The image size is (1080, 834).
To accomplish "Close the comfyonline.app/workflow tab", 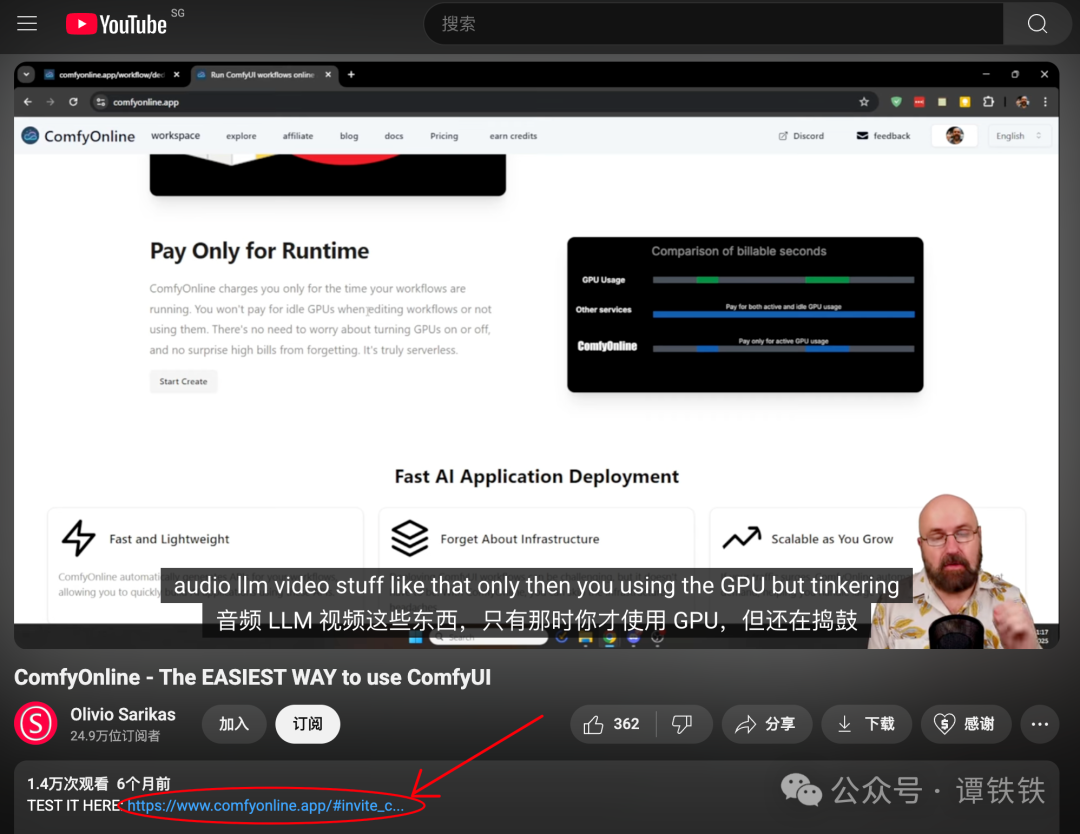I will point(176,74).
